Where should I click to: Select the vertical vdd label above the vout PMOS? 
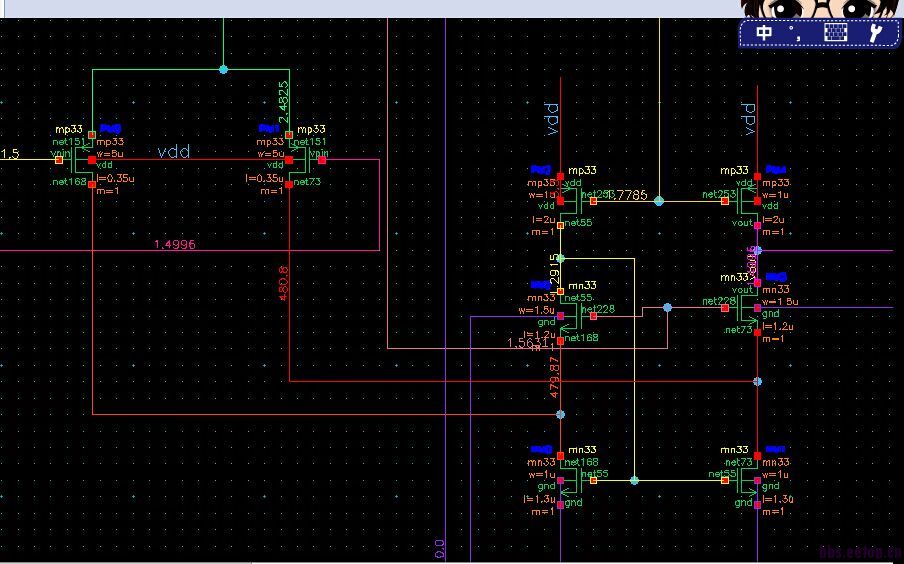tap(748, 119)
